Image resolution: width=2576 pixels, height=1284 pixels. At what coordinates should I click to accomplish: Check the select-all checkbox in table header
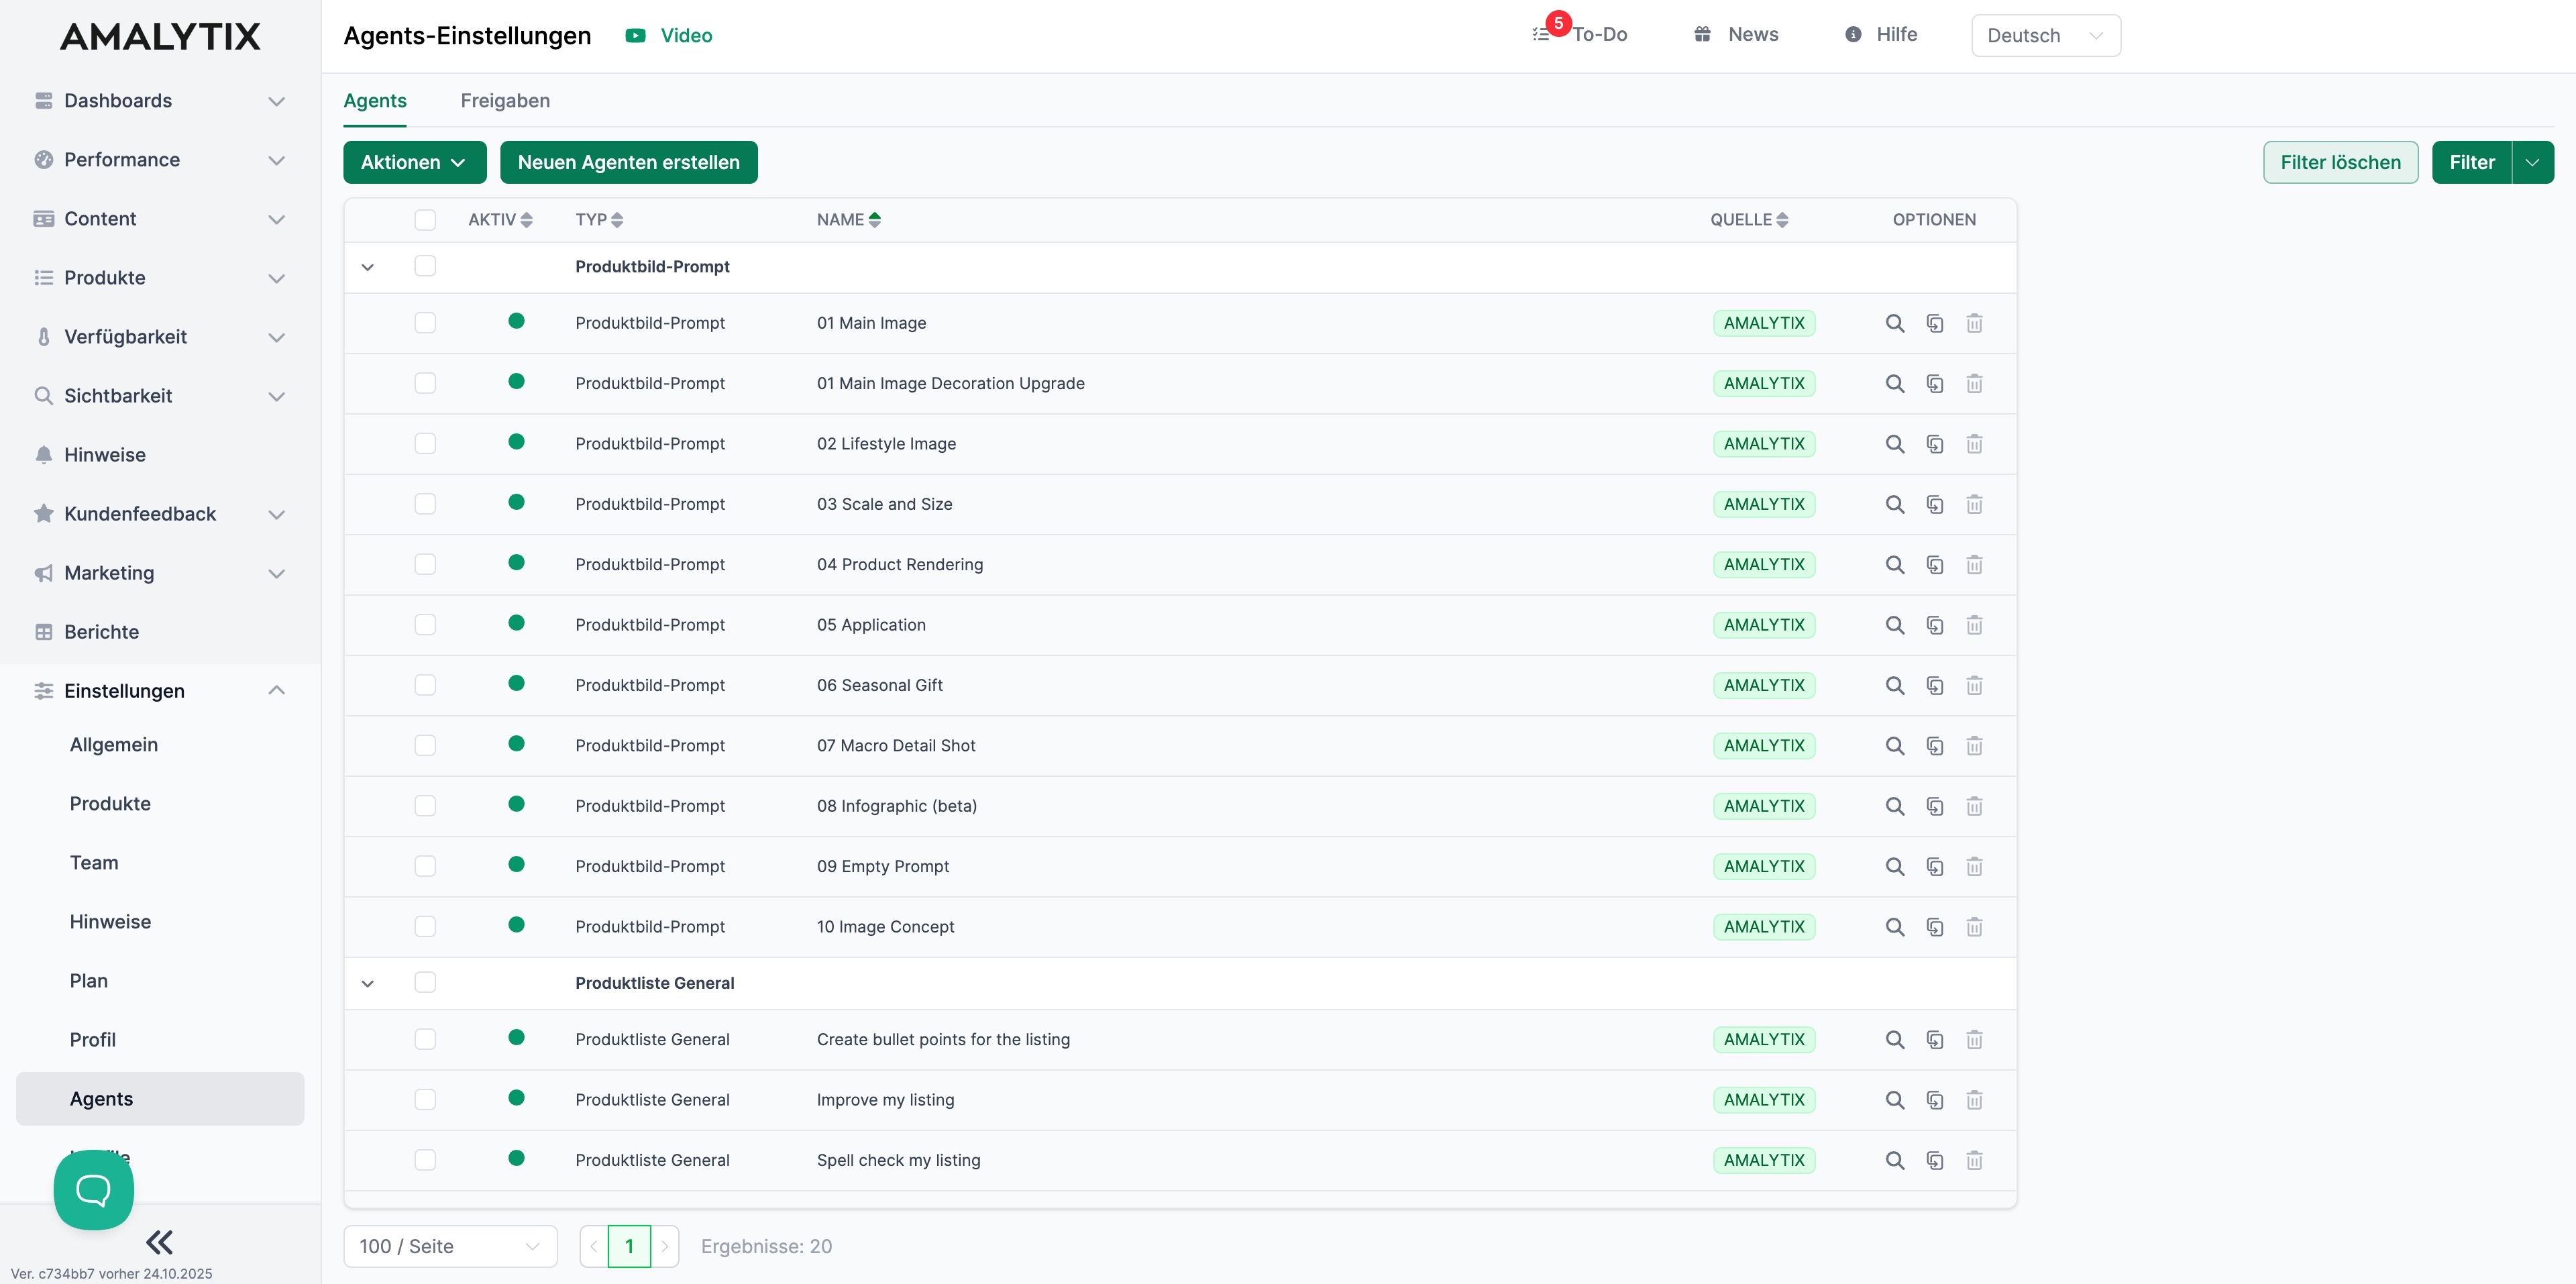425,220
